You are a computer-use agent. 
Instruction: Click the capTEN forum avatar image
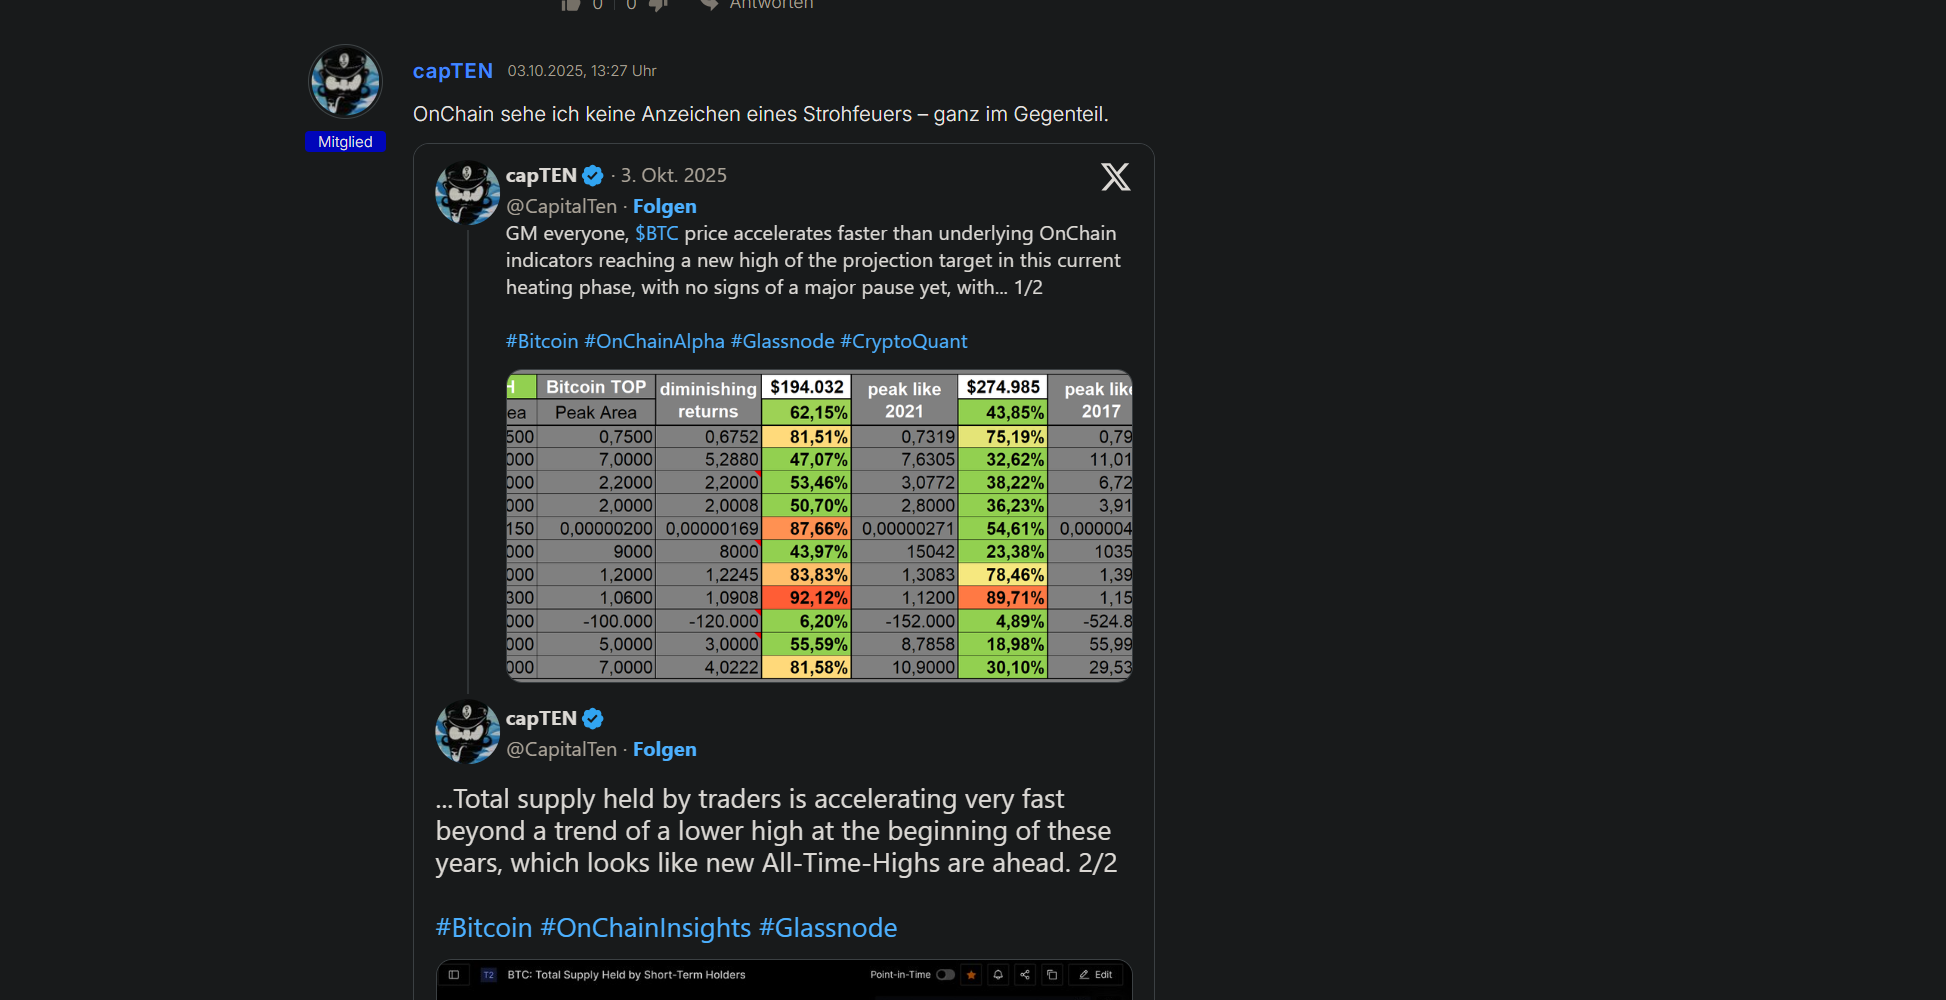coord(345,81)
